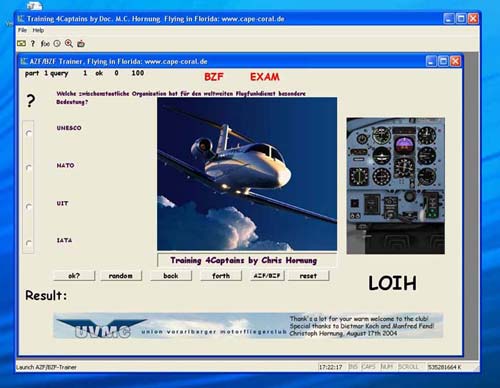Click the thank-you message in the banner

[362, 326]
